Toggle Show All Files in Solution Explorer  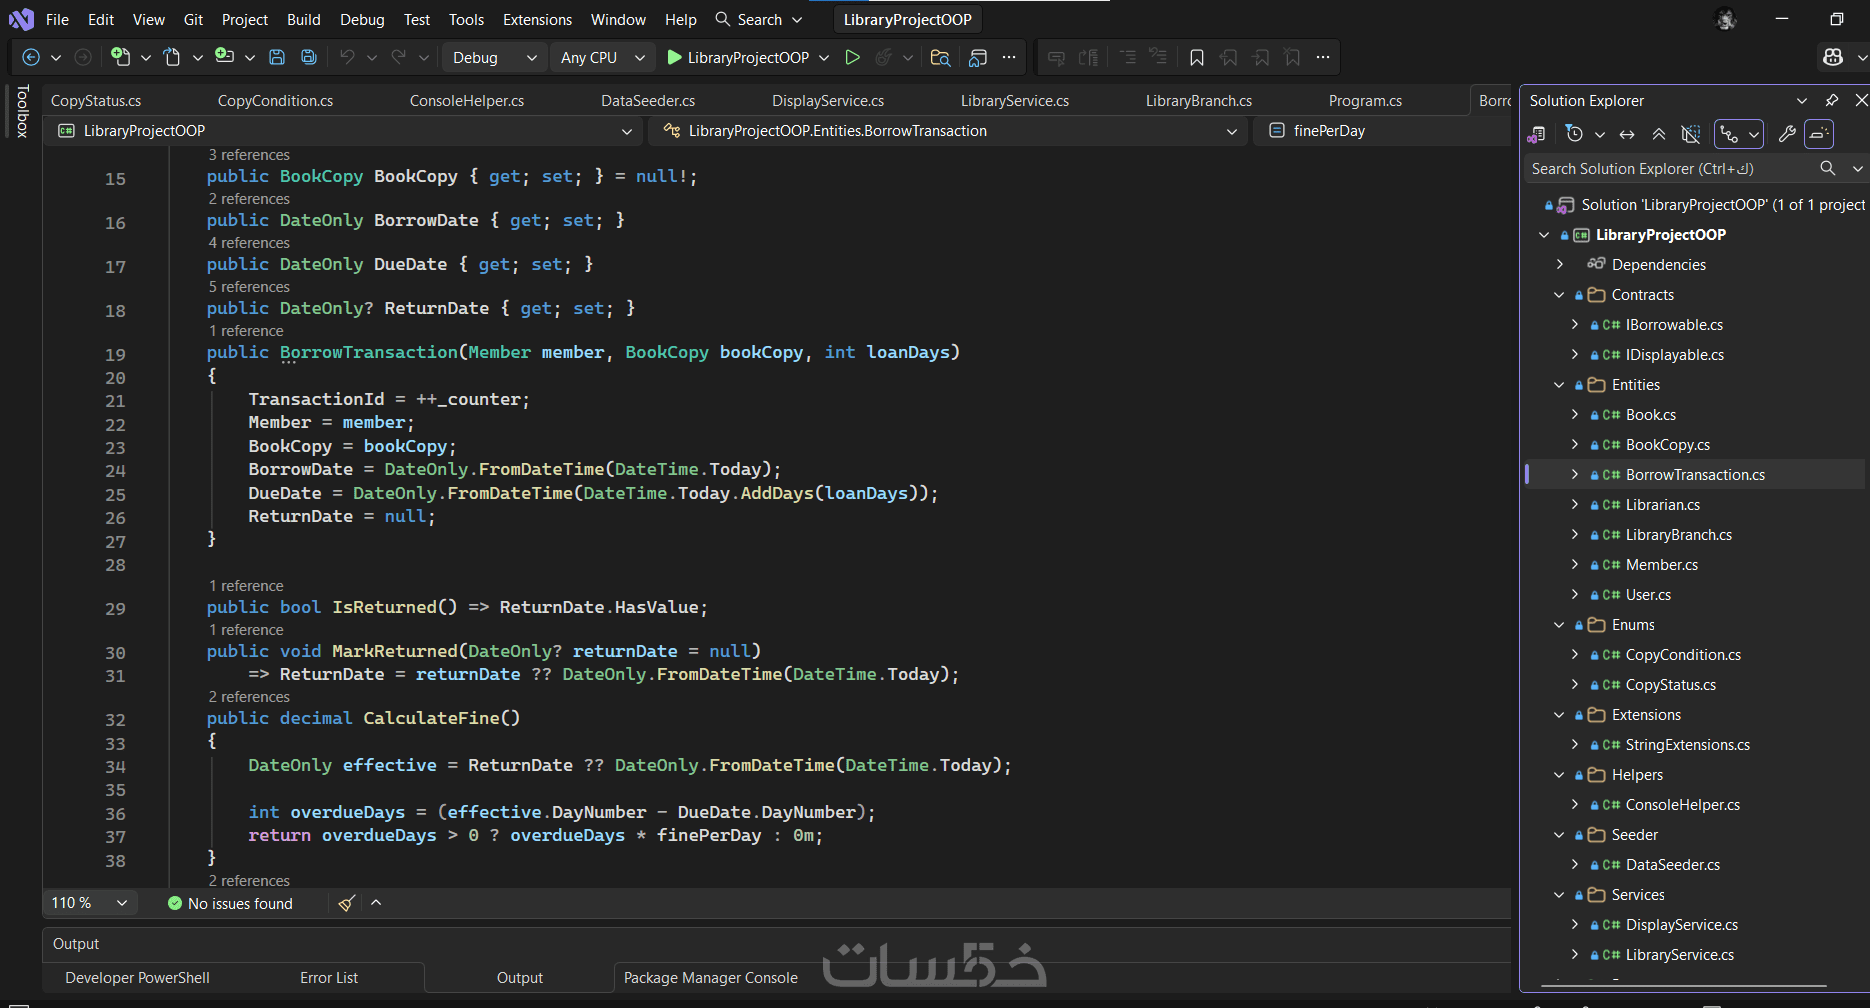coord(1691,134)
